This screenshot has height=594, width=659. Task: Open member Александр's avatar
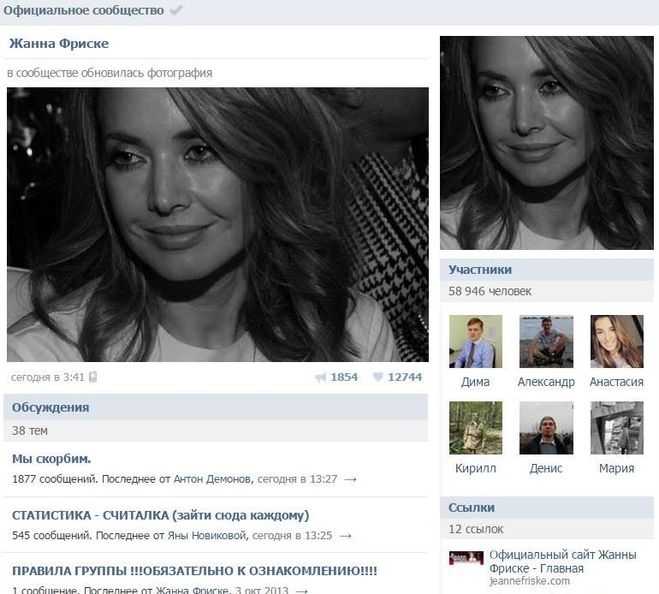(546, 341)
